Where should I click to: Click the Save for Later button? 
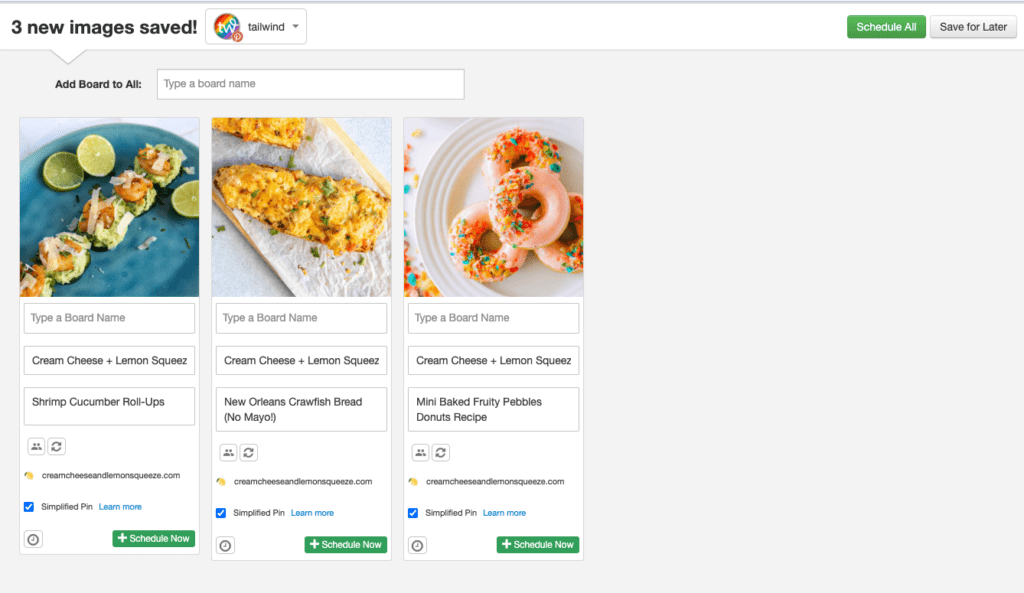point(973,27)
